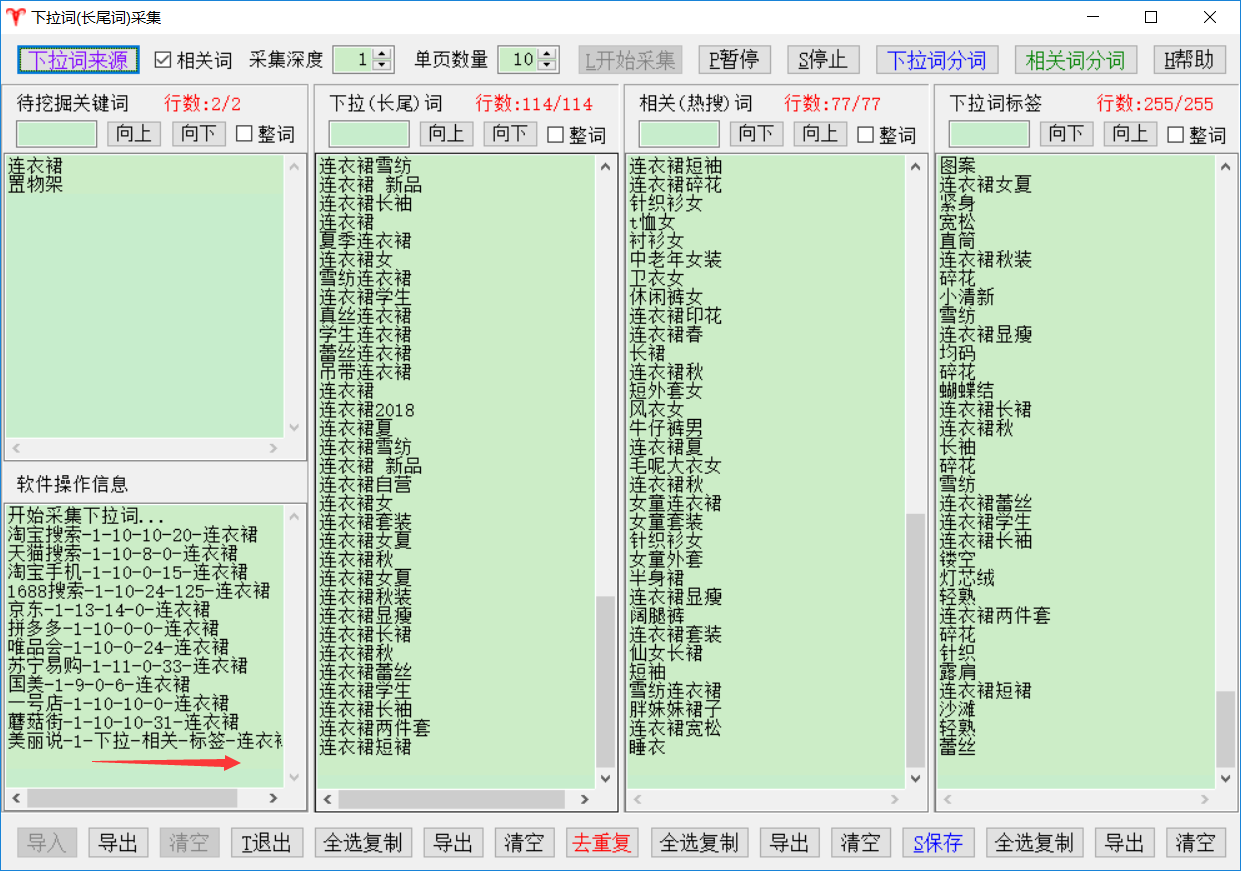This screenshot has width=1241, height=871.
Task: Click the application logo icon in title bar
Action: (16, 17)
